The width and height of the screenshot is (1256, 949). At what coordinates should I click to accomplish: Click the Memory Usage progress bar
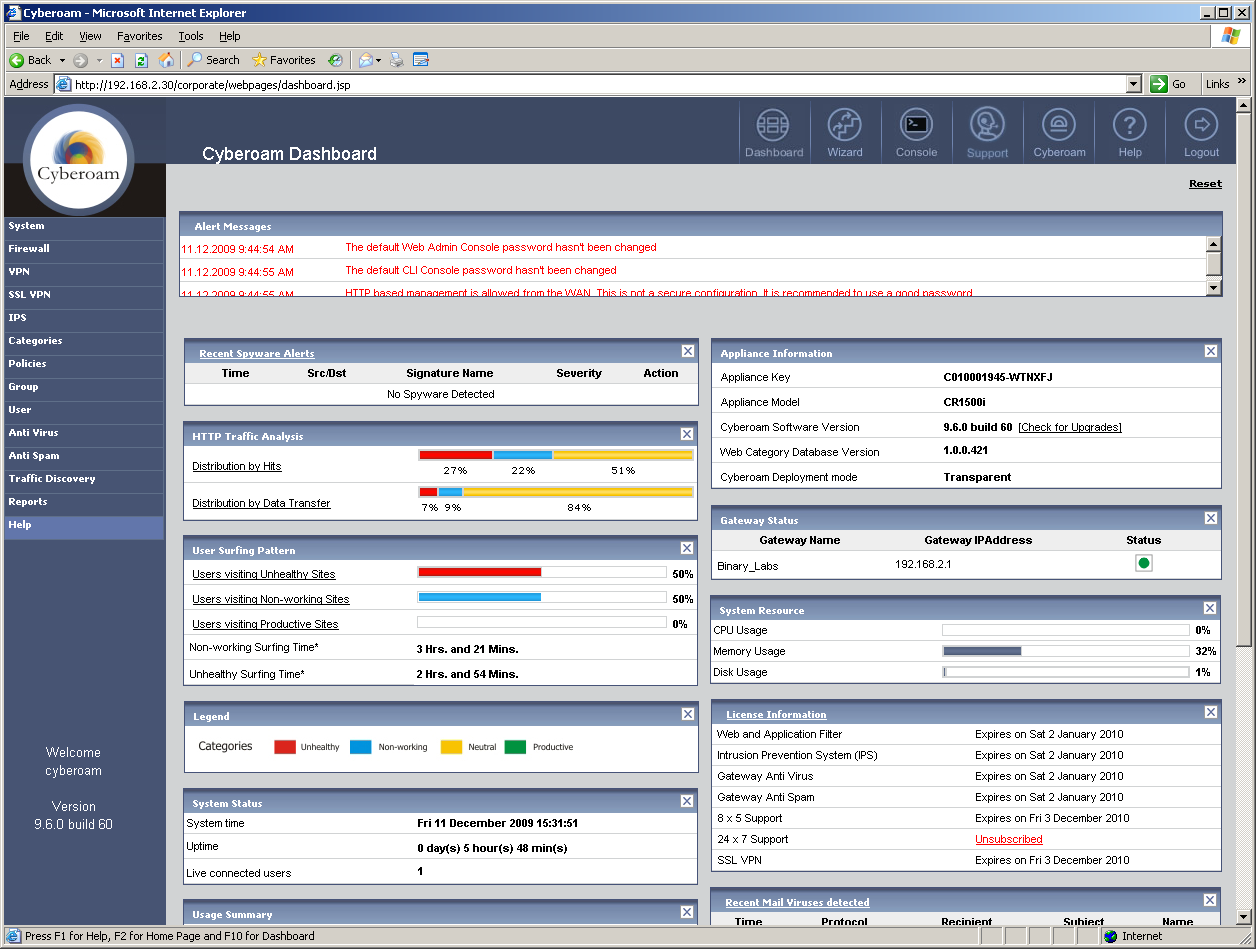click(x=1066, y=651)
